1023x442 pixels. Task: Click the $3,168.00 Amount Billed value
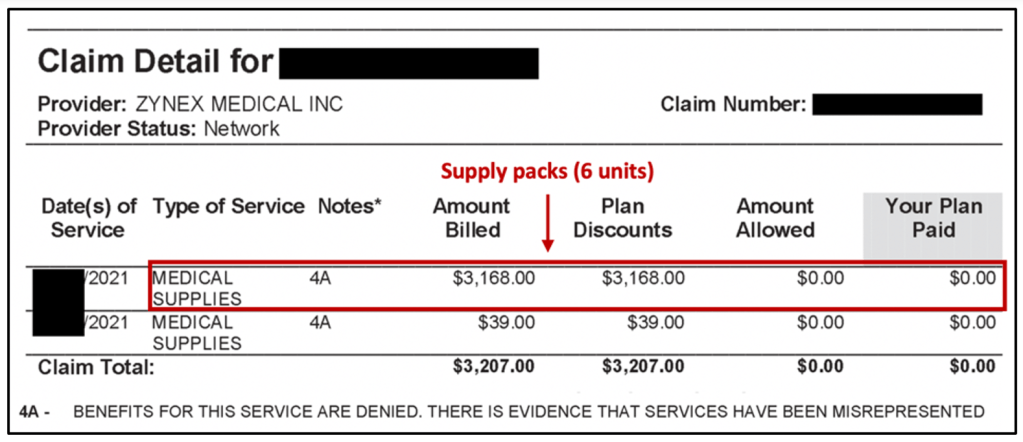coord(495,277)
